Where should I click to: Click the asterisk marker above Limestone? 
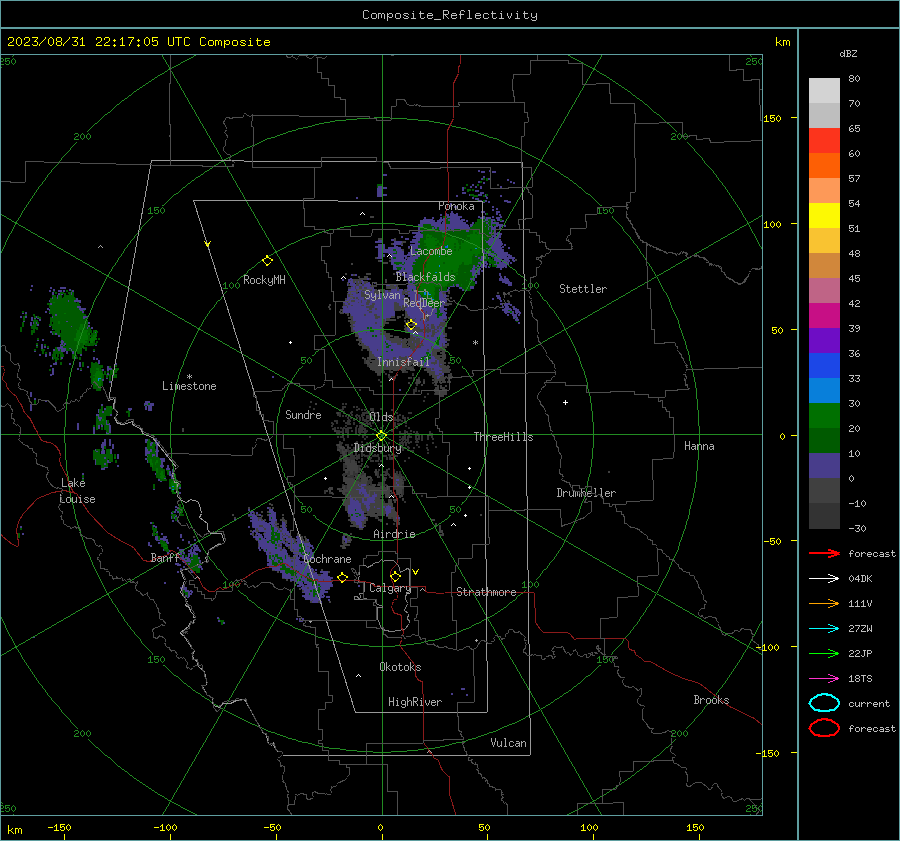coord(189,377)
